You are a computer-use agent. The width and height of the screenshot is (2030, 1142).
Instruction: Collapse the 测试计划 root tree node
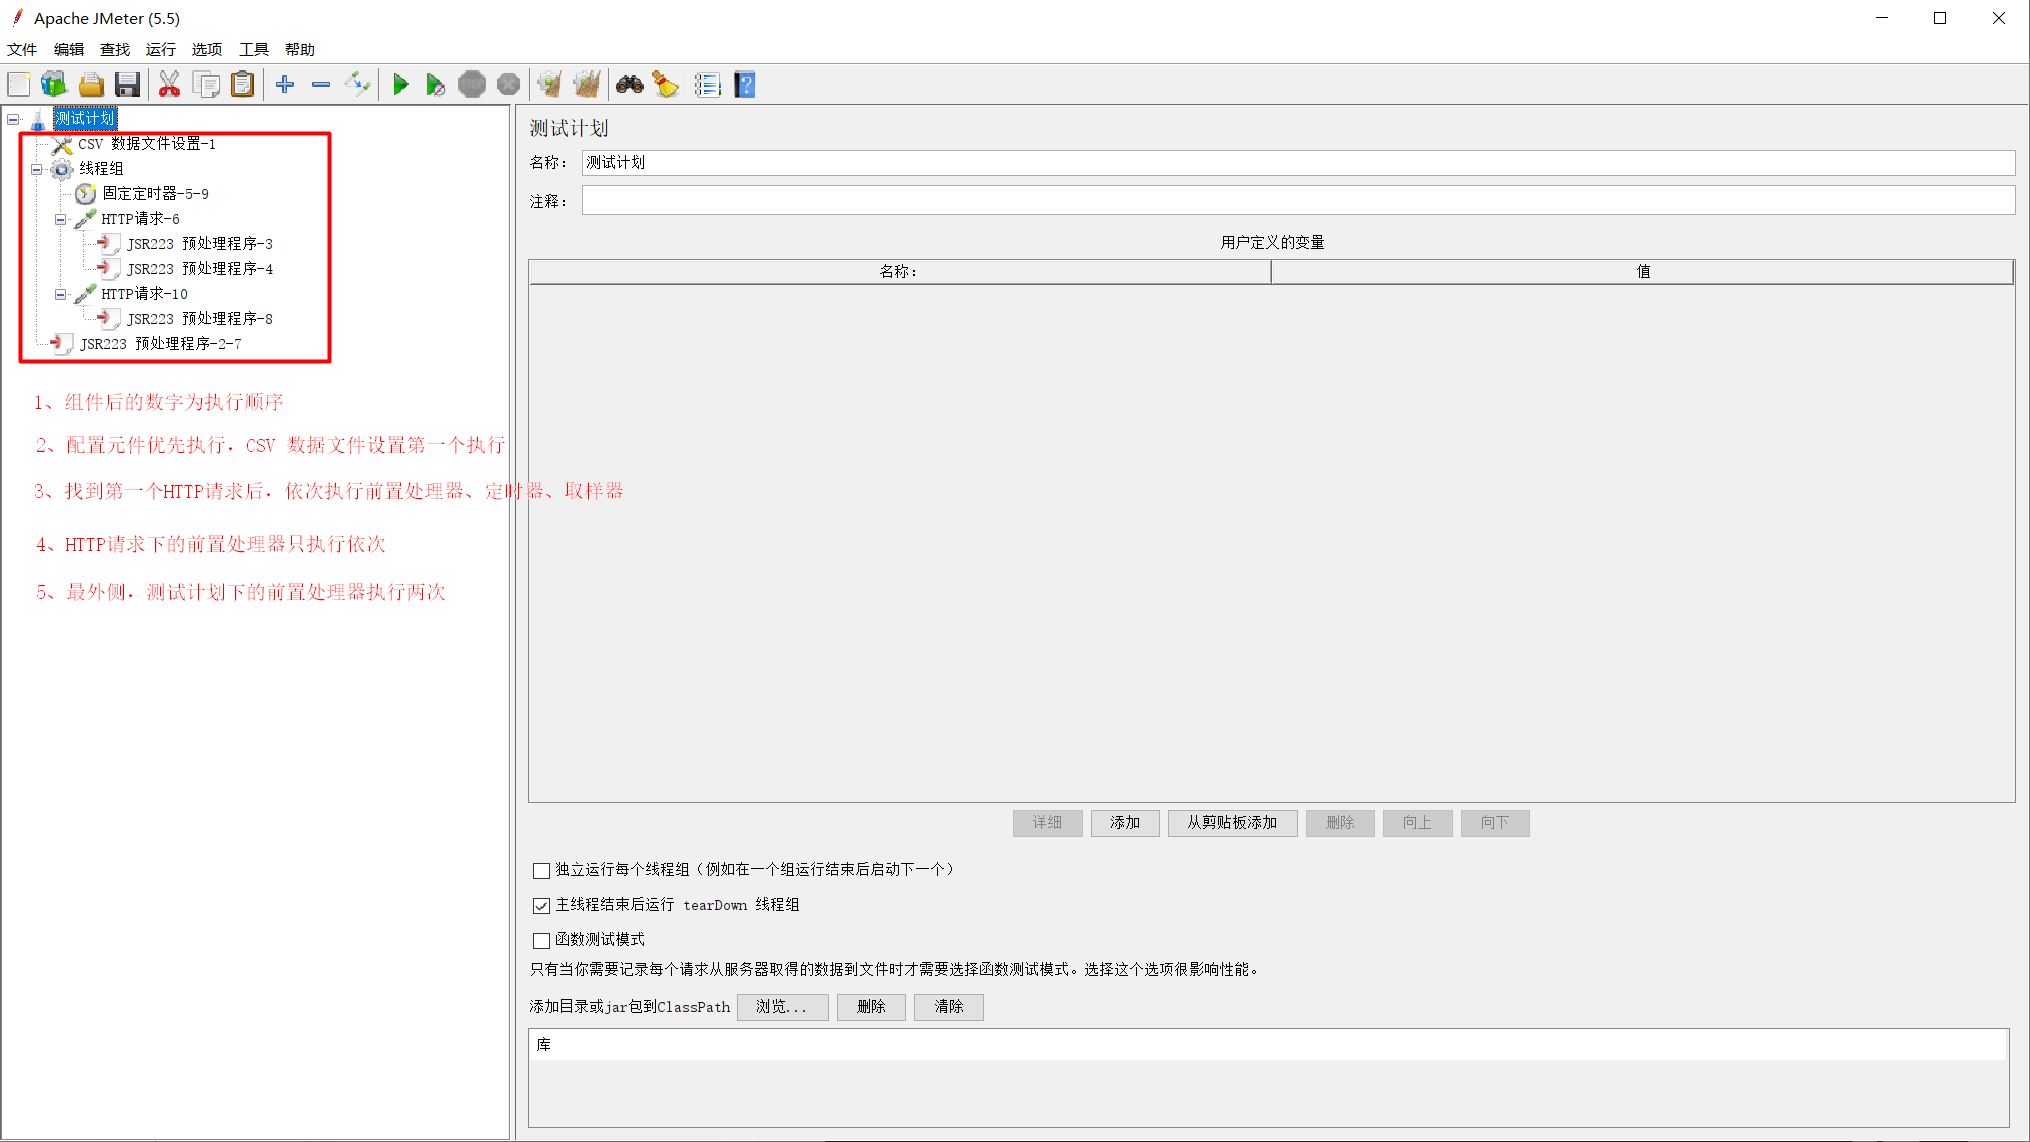point(14,119)
